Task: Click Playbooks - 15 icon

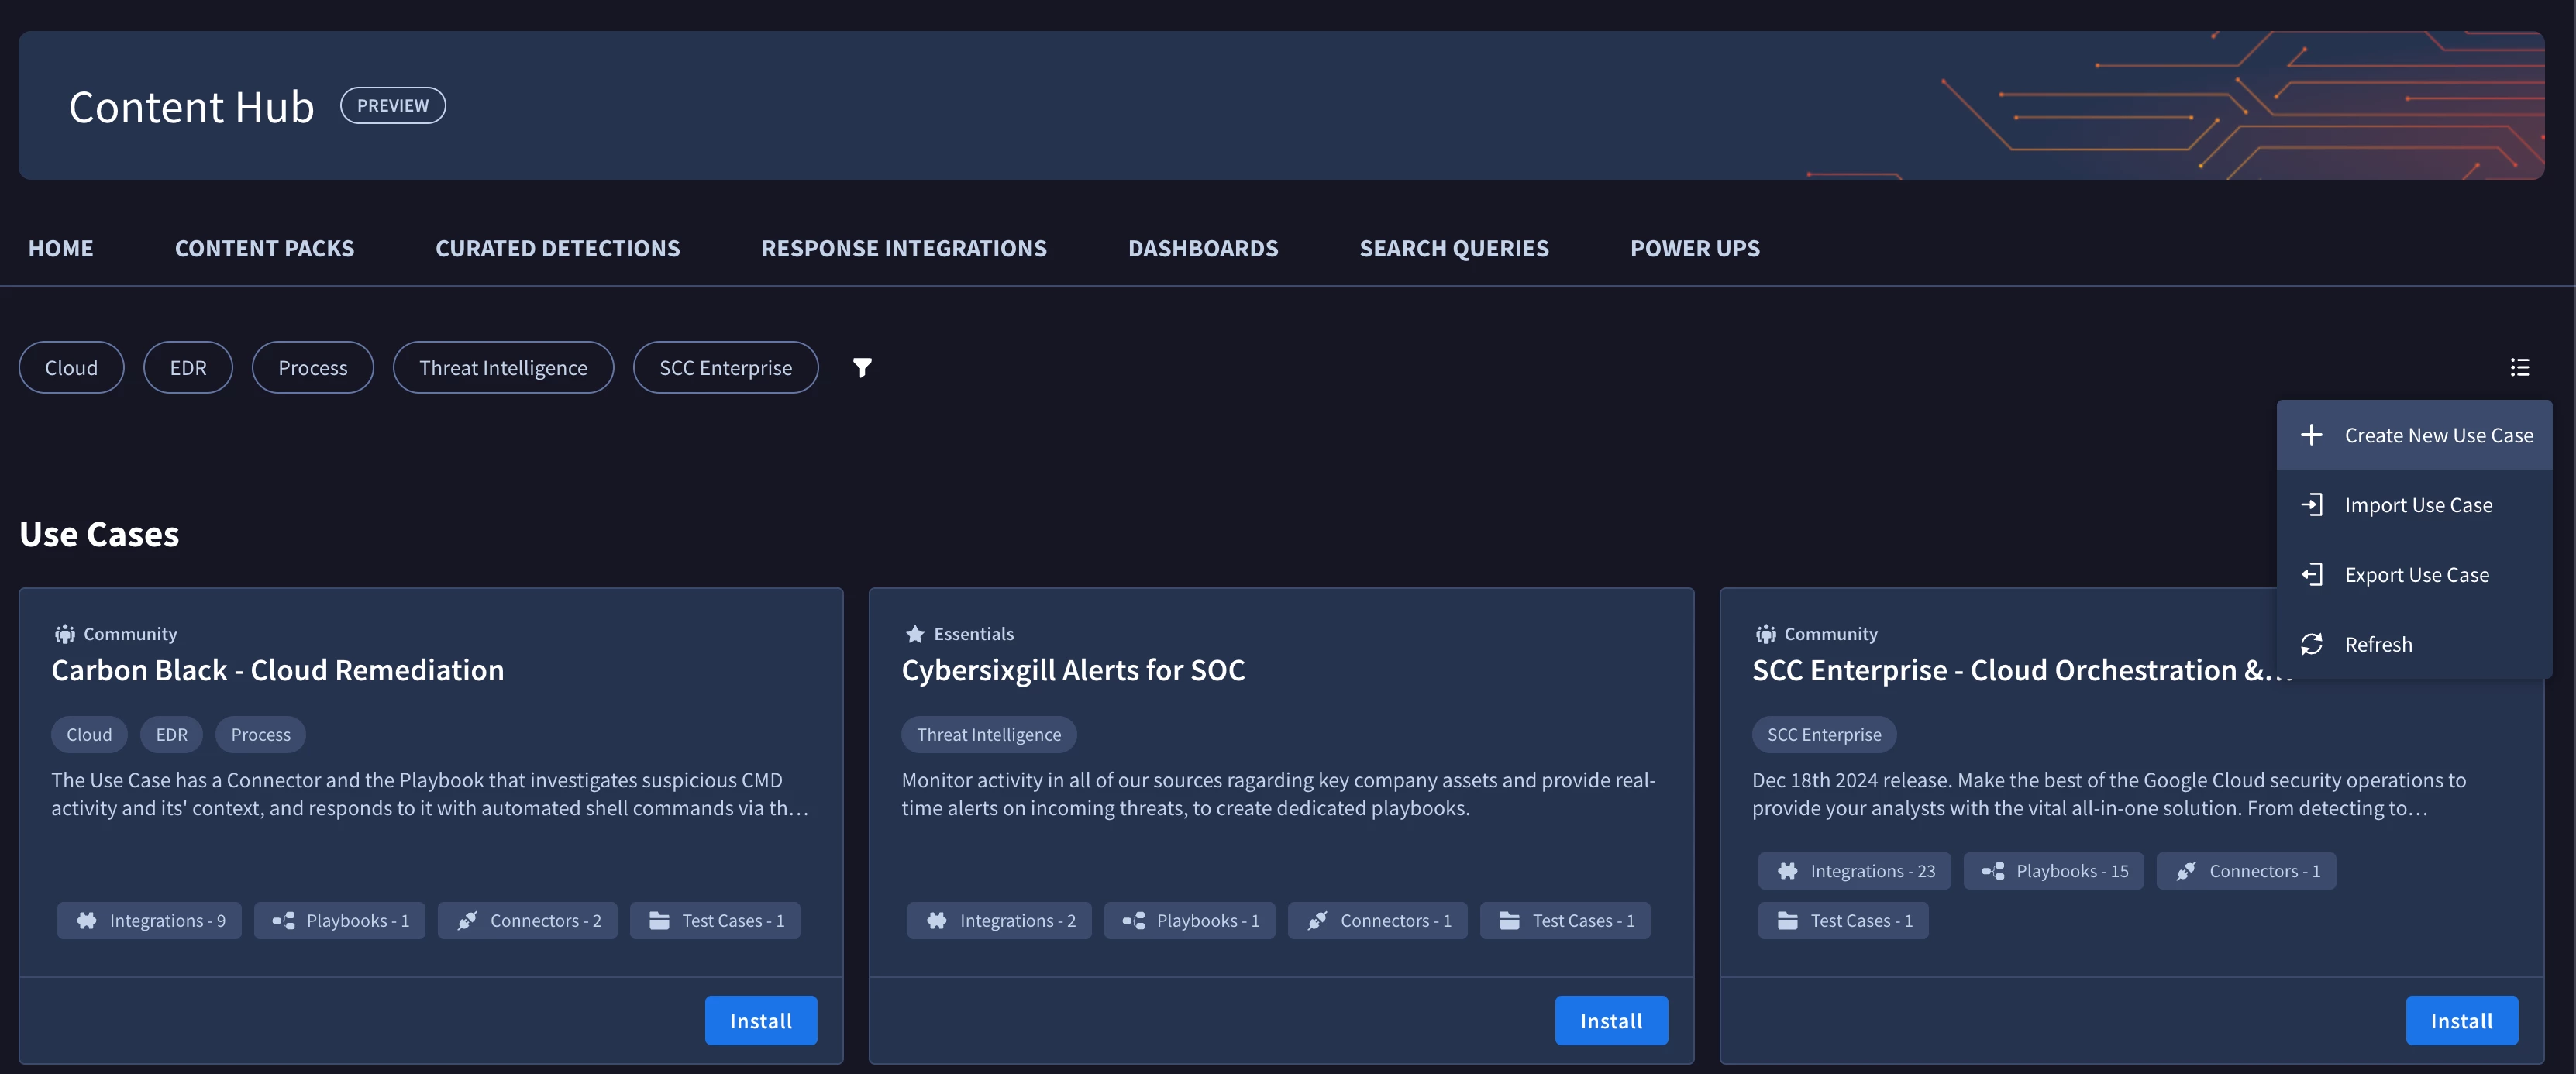Action: tap(1993, 871)
